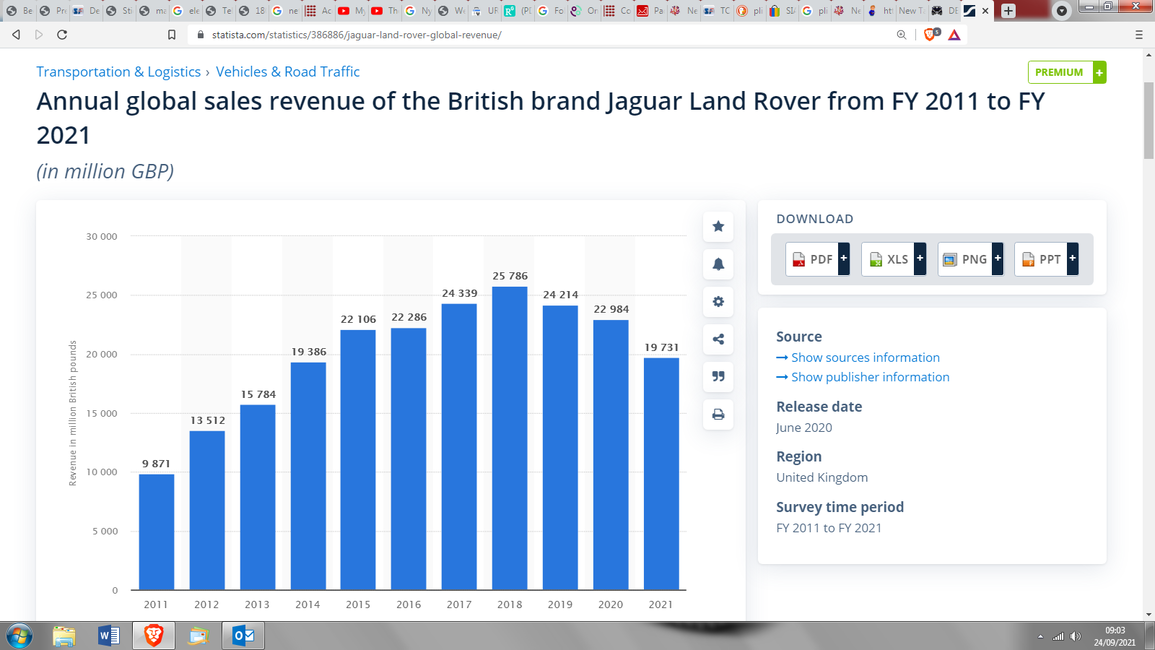
Task: Share the statistic via share icon
Action: click(718, 339)
